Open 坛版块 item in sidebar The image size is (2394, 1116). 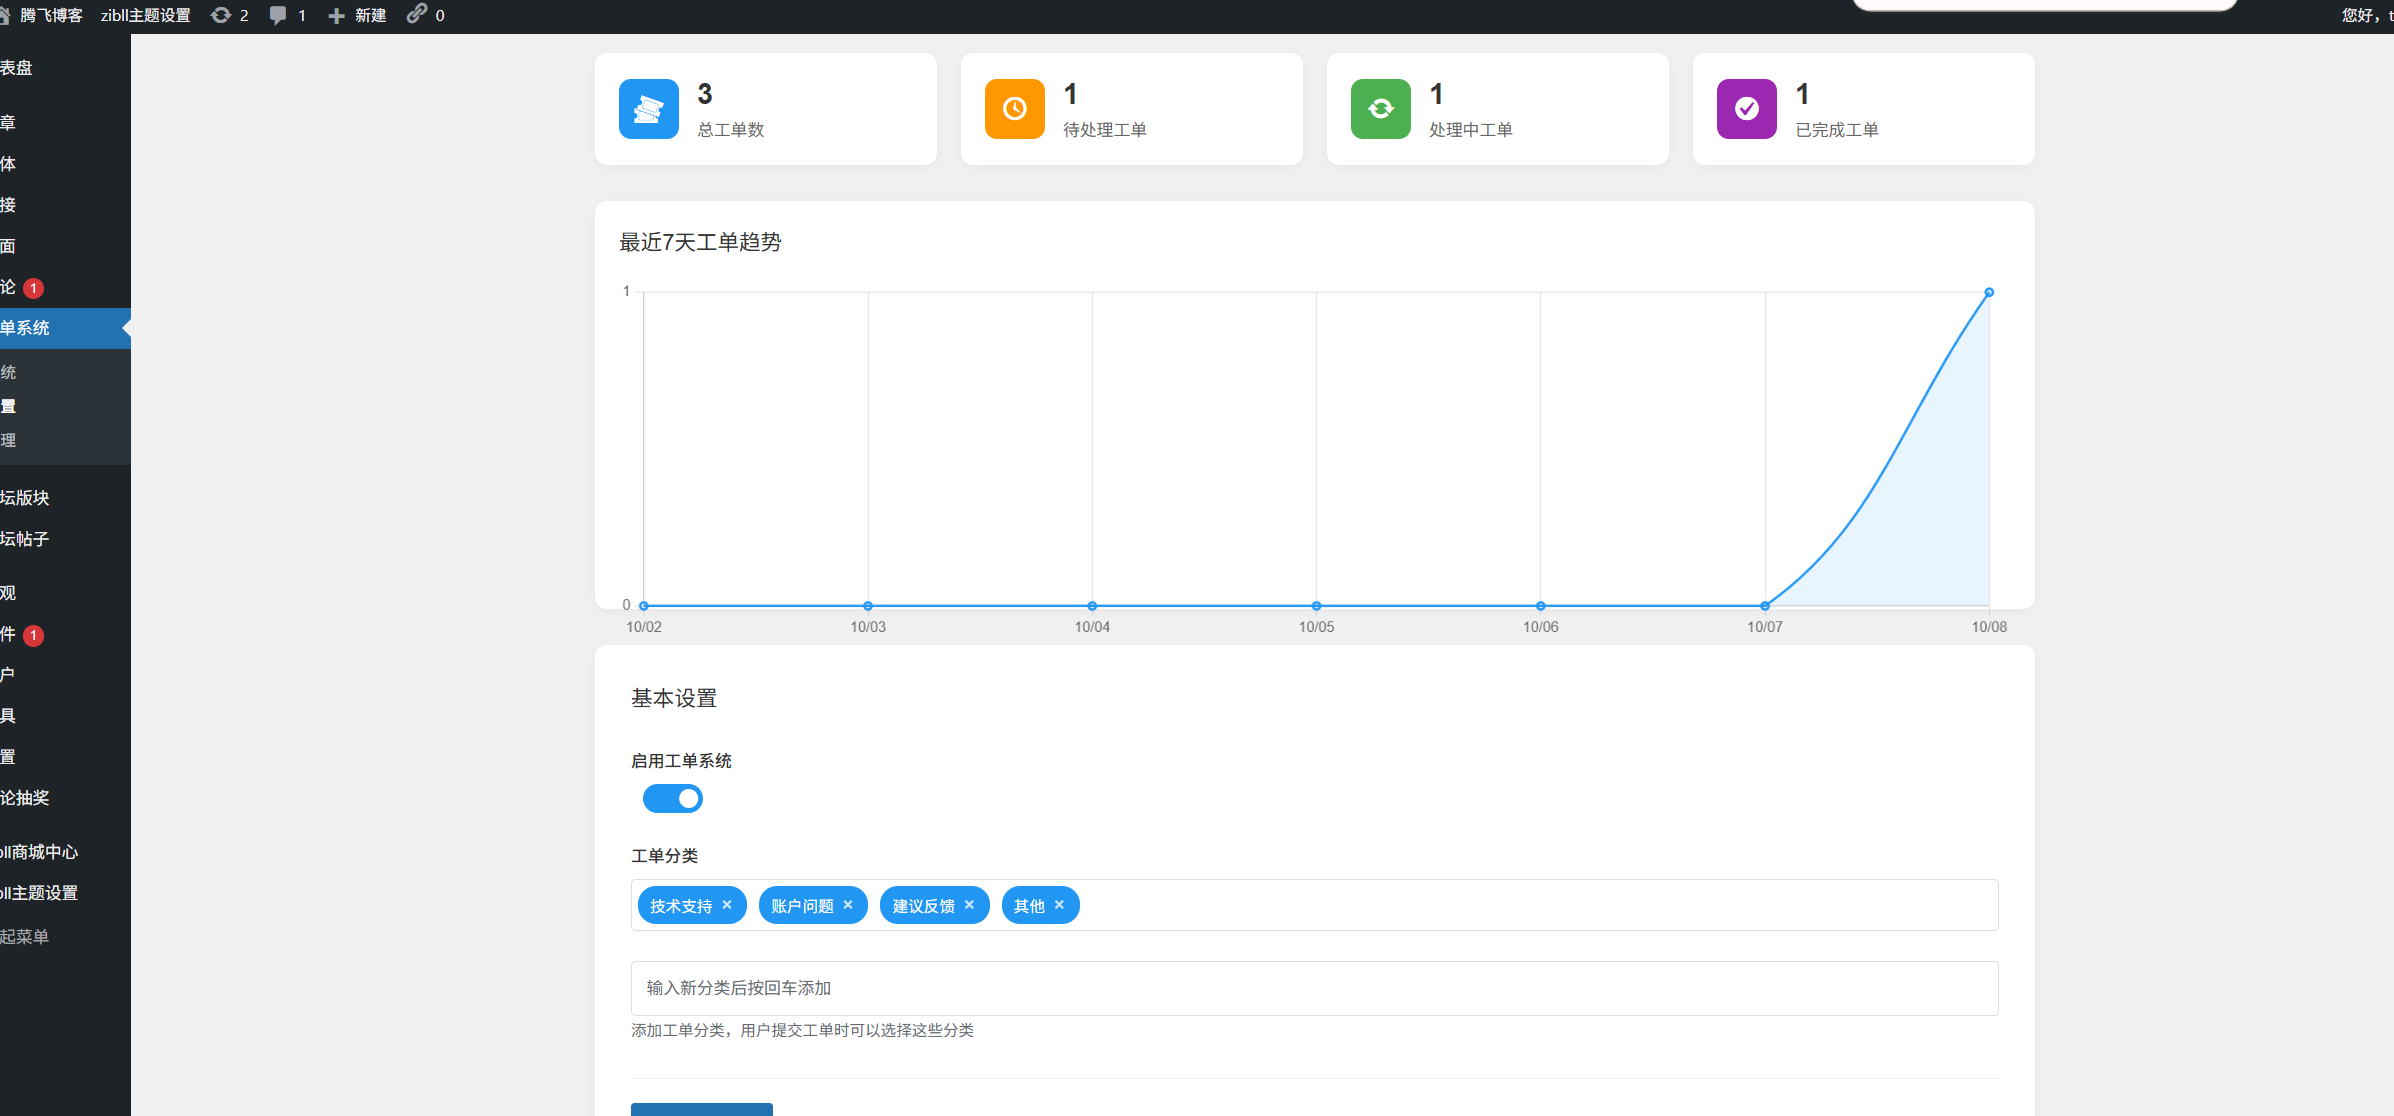(26, 498)
